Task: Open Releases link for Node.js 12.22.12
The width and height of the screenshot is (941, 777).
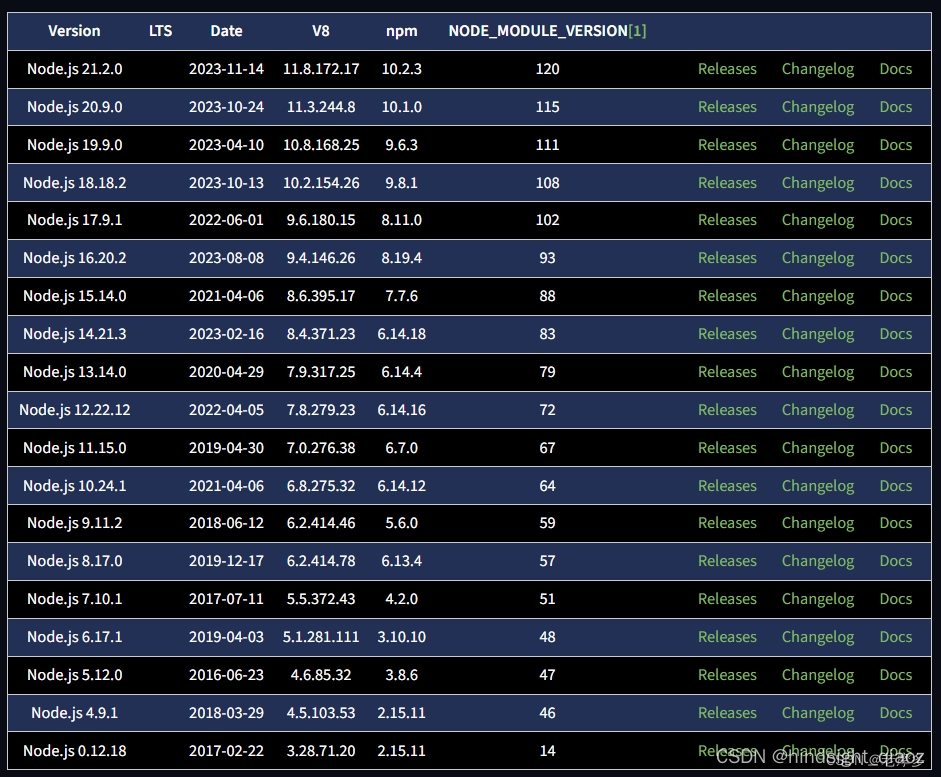Action: pos(727,410)
